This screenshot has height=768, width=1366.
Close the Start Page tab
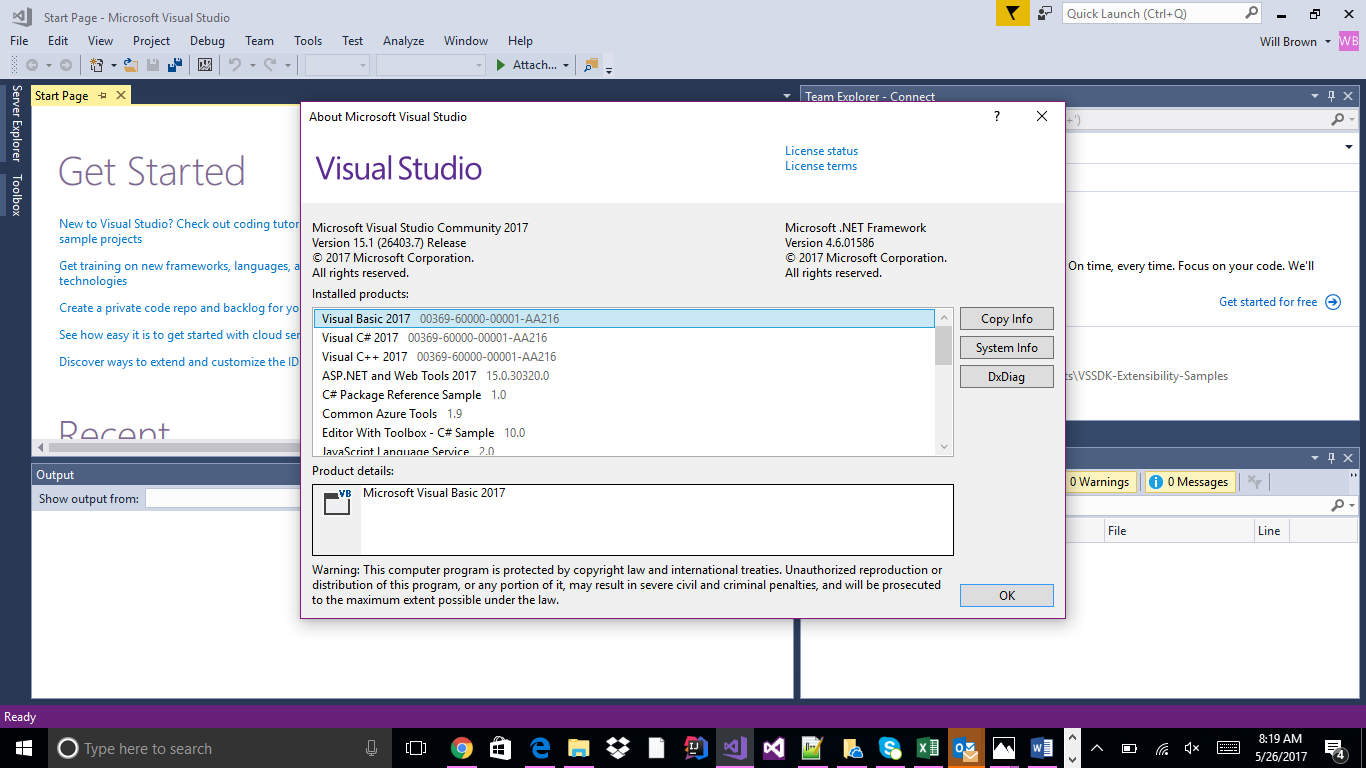point(121,95)
